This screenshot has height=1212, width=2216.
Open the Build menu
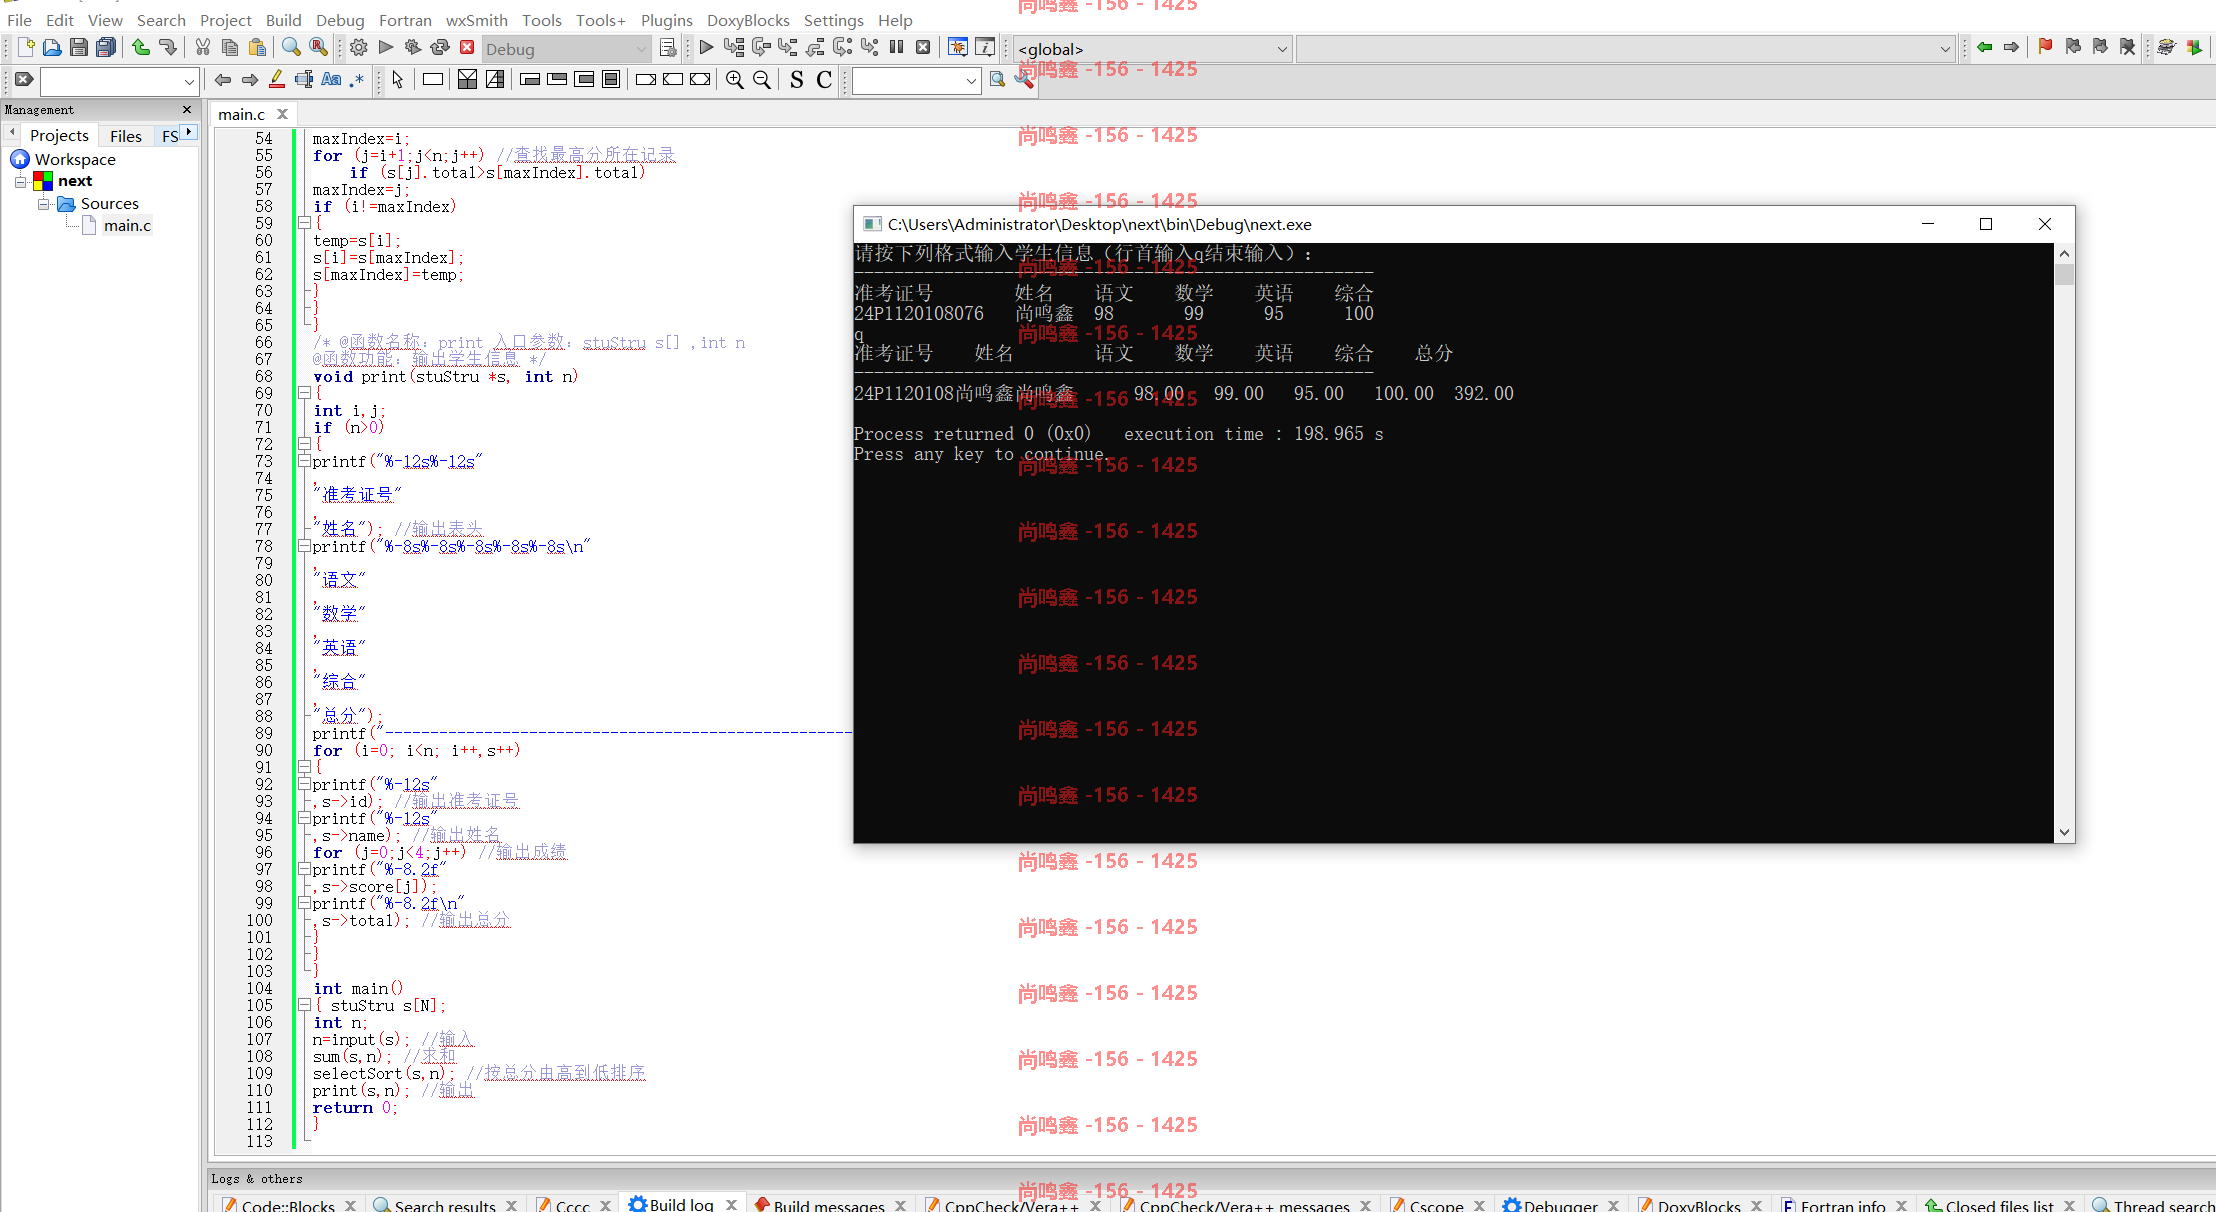pos(283,20)
